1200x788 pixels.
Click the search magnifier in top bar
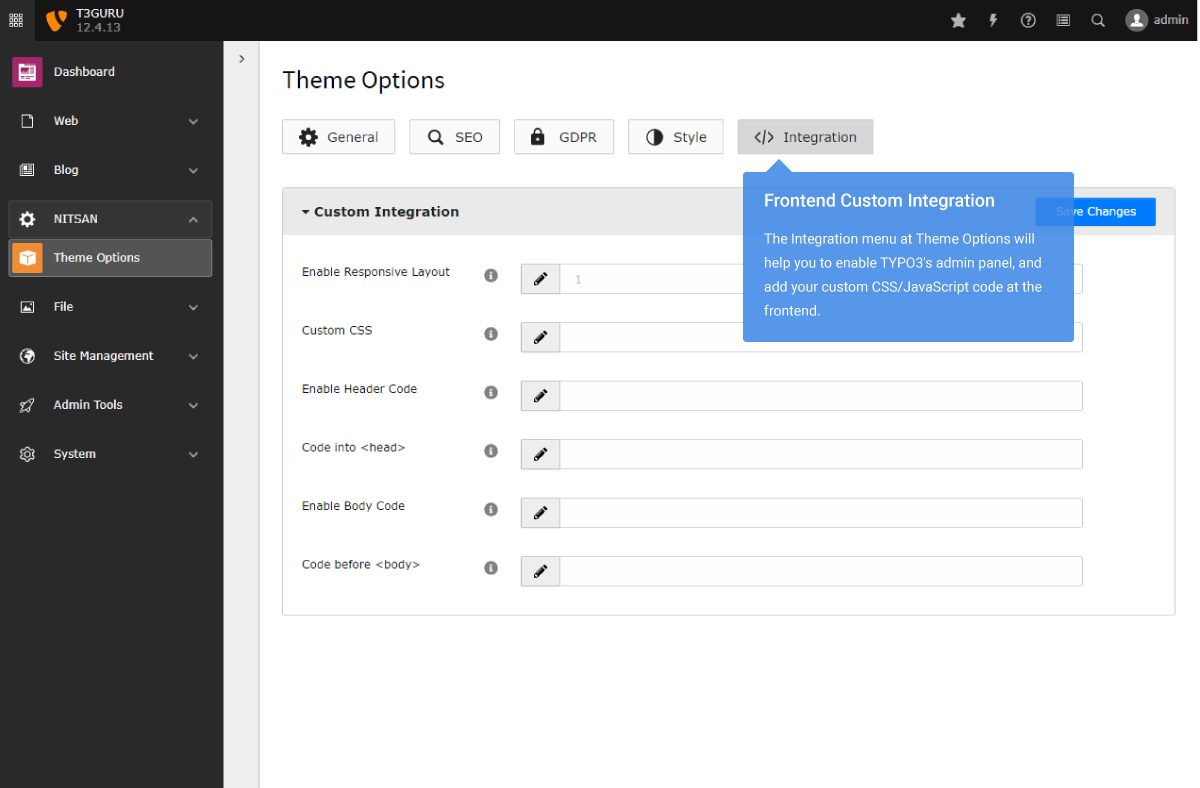1098,20
